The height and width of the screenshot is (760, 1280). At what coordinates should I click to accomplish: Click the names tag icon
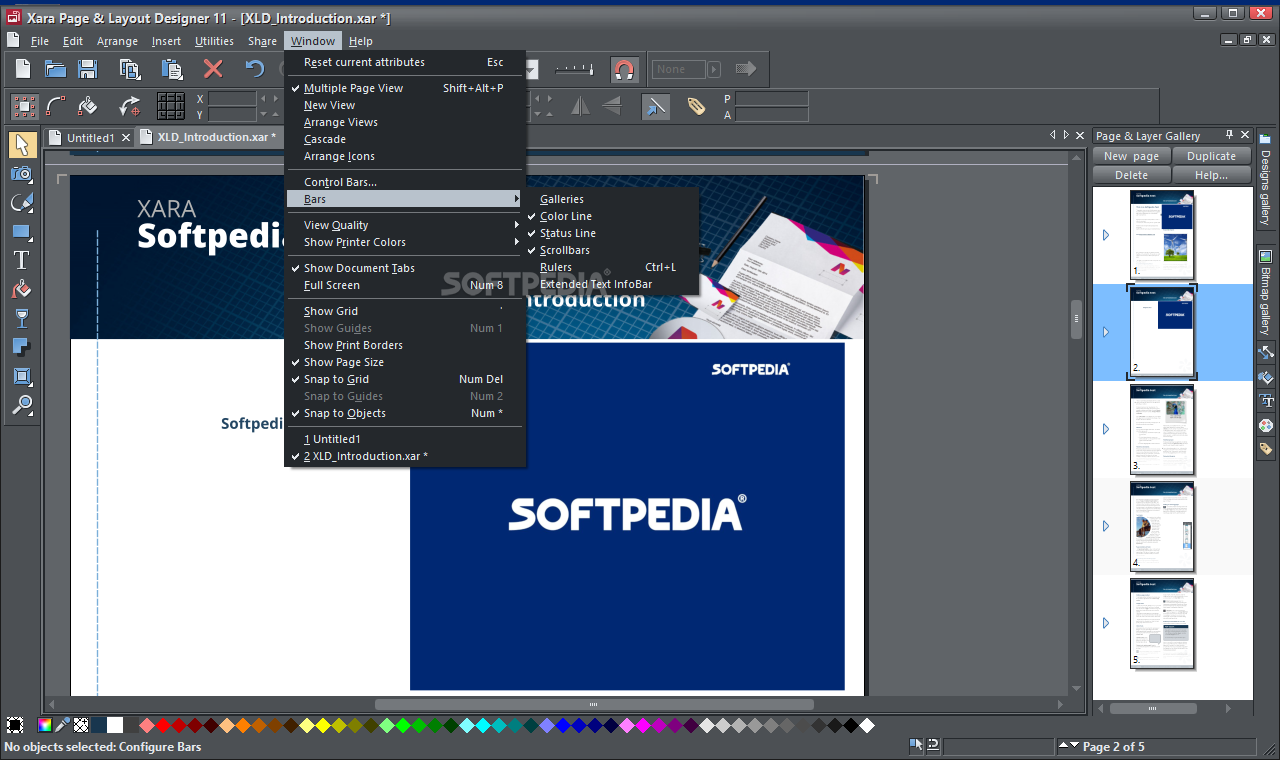coord(696,106)
